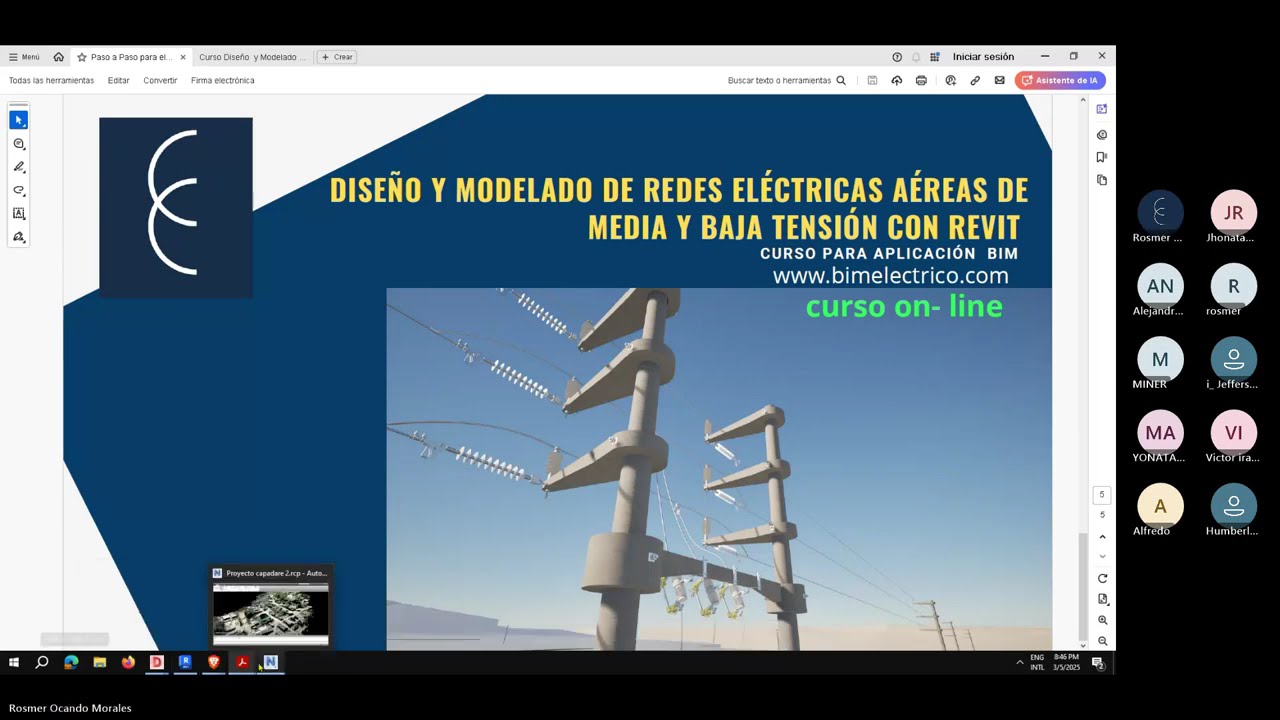Screen dimensions: 1280x720
Task: Upload file to cloud icon
Action: pyautogui.click(x=896, y=80)
